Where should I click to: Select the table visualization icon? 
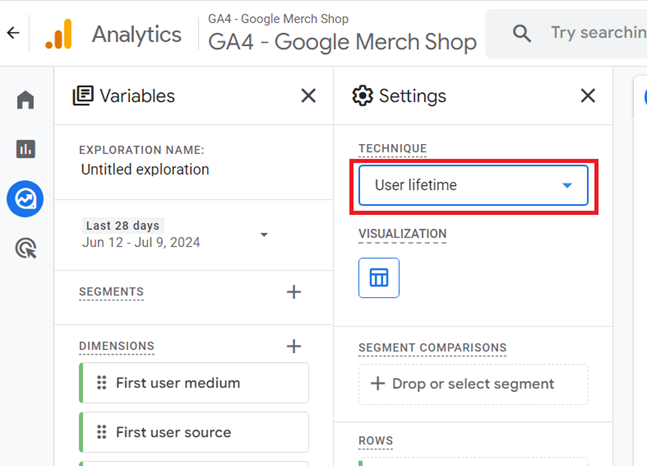[379, 278]
